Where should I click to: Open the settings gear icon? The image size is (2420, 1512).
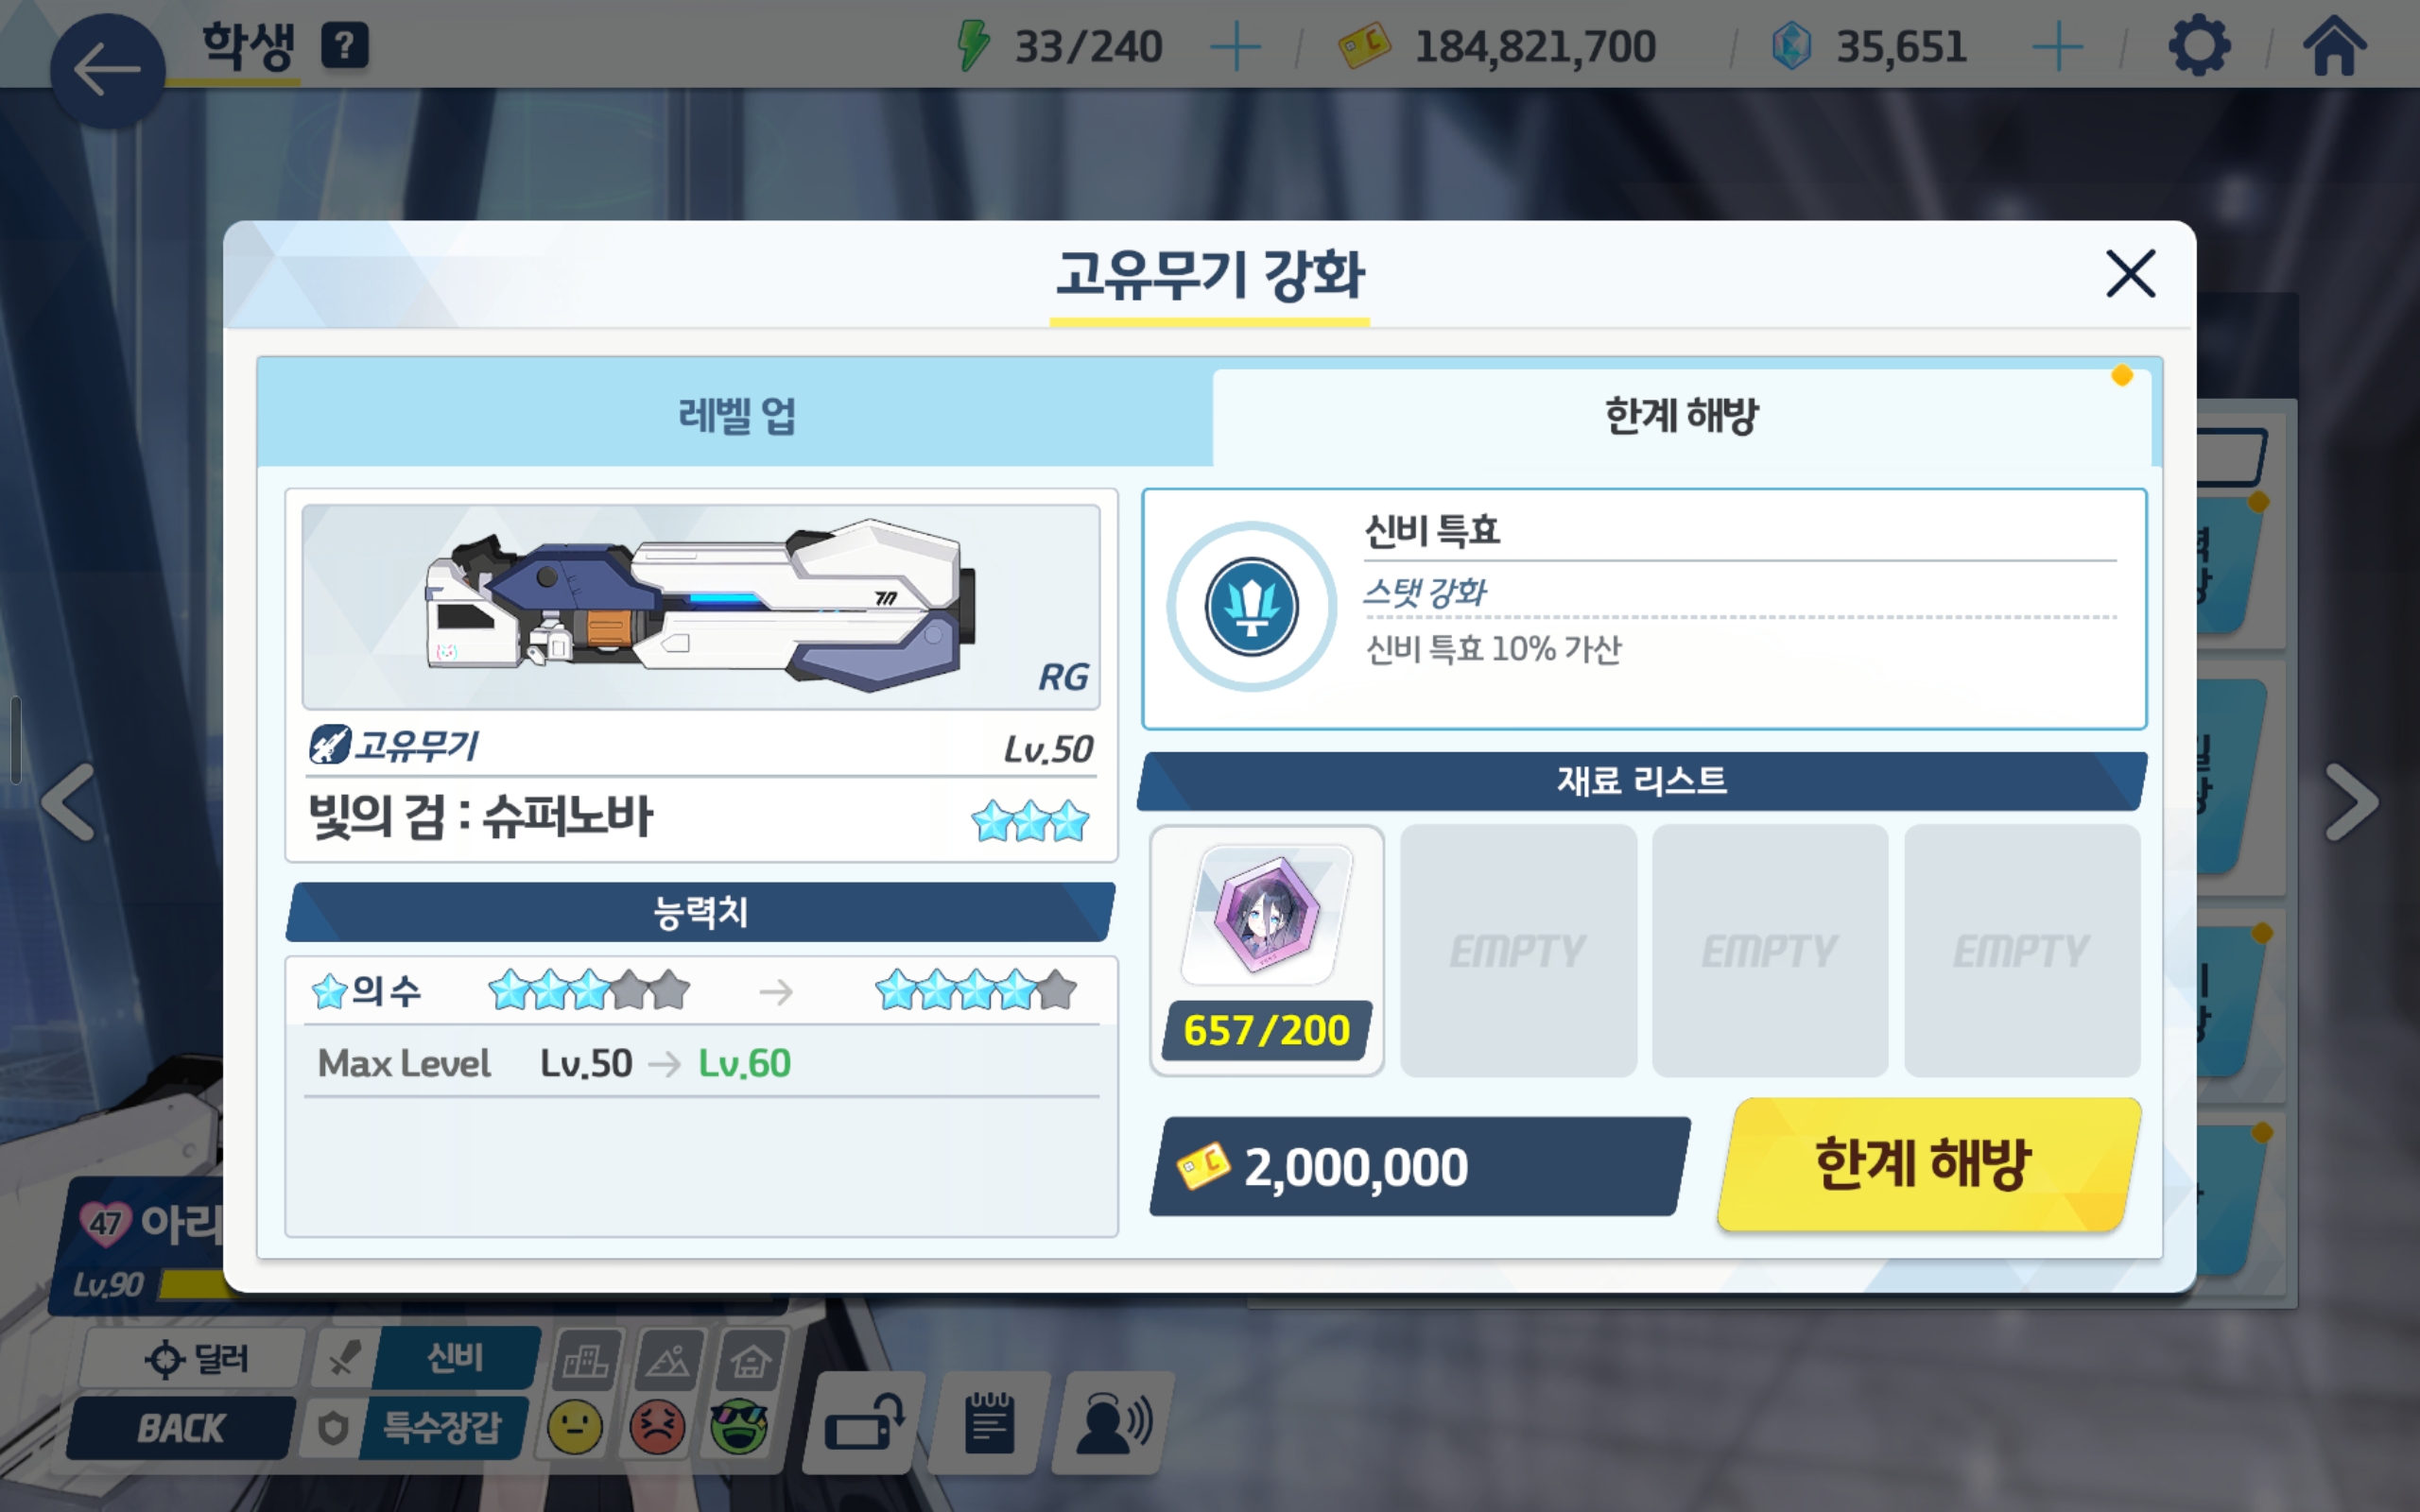point(2199,46)
